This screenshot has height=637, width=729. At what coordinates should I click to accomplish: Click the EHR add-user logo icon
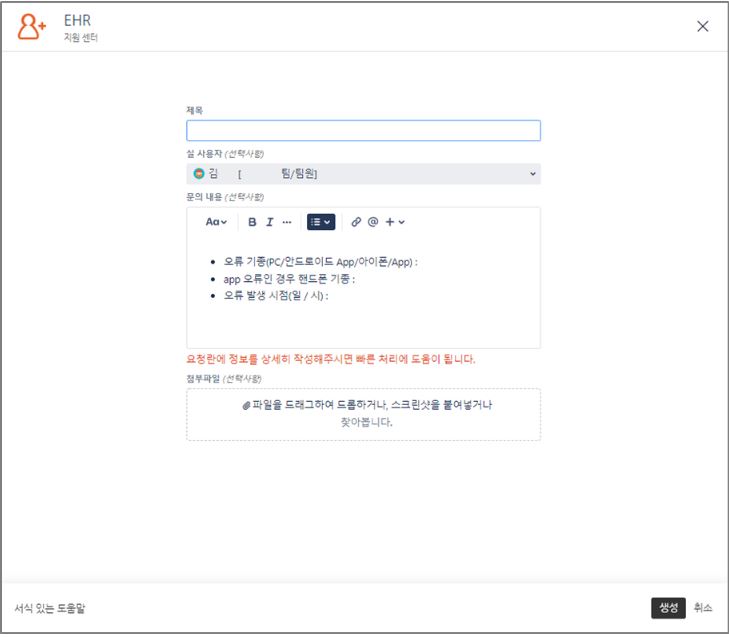(x=32, y=26)
